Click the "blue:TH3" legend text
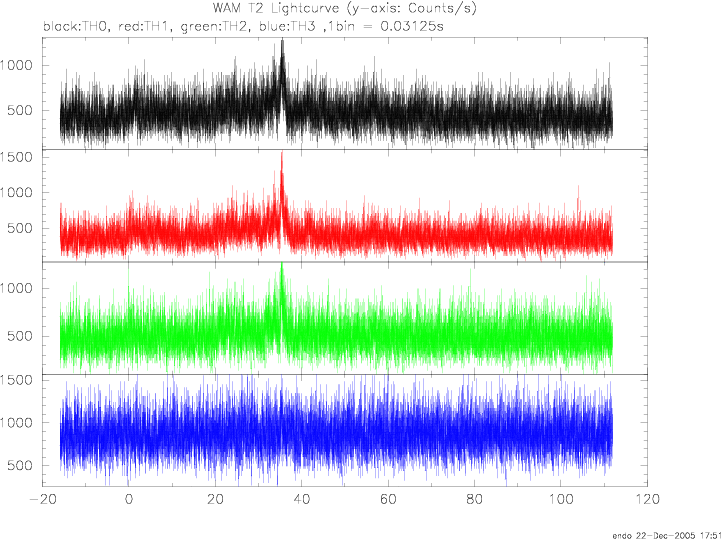The width and height of the screenshot is (721, 539). point(286,26)
